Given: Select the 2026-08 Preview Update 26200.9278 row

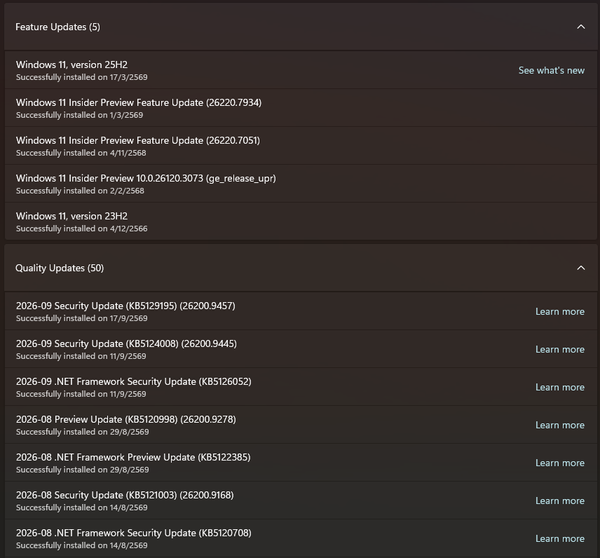Looking at the screenshot, I should 301,425.
